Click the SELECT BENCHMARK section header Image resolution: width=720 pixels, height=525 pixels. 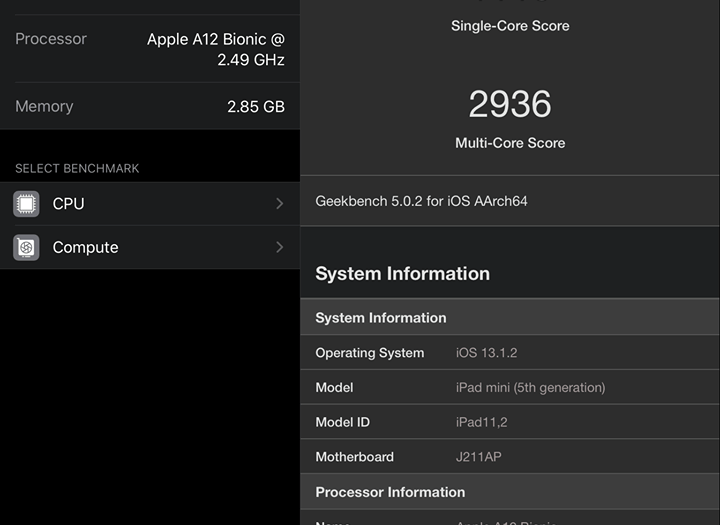tap(77, 169)
